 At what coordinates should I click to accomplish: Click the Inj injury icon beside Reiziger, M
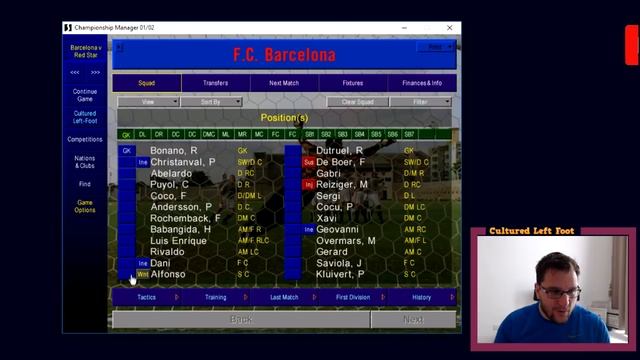coord(309,185)
